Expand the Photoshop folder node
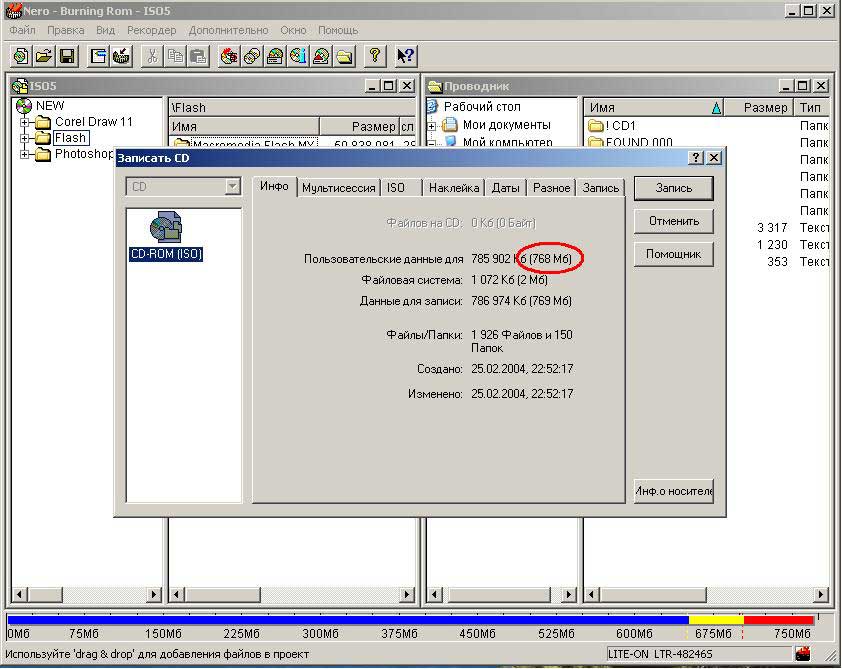 (x=24, y=155)
